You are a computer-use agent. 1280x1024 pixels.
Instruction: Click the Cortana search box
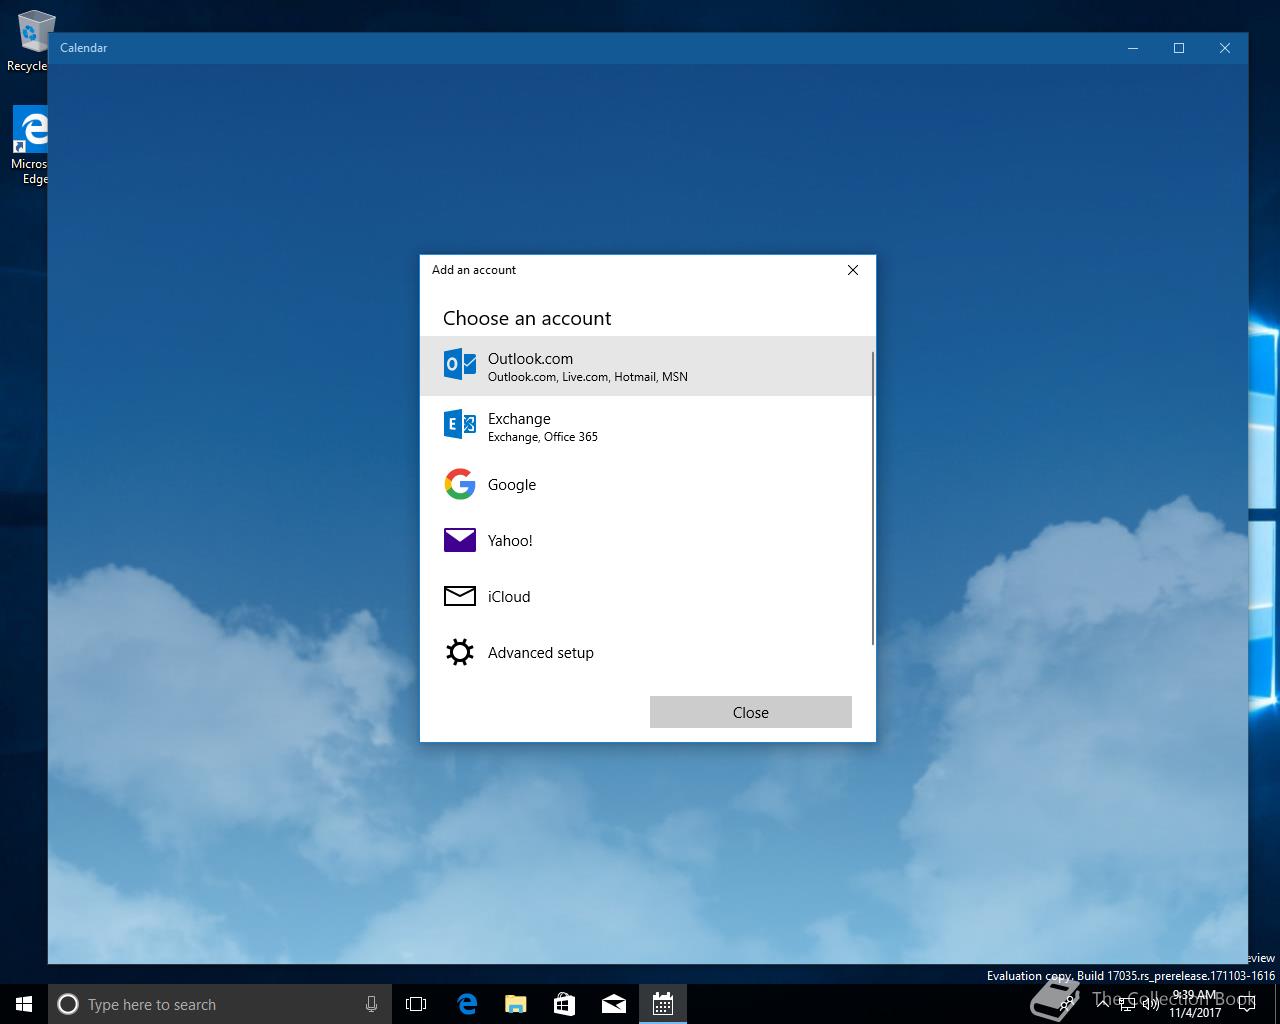[x=220, y=1004]
